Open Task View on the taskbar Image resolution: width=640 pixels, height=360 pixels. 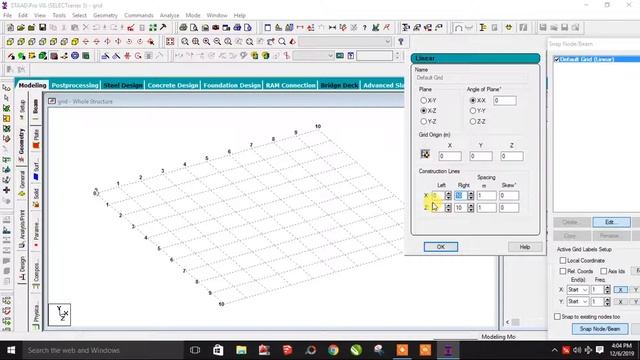pos(195,350)
